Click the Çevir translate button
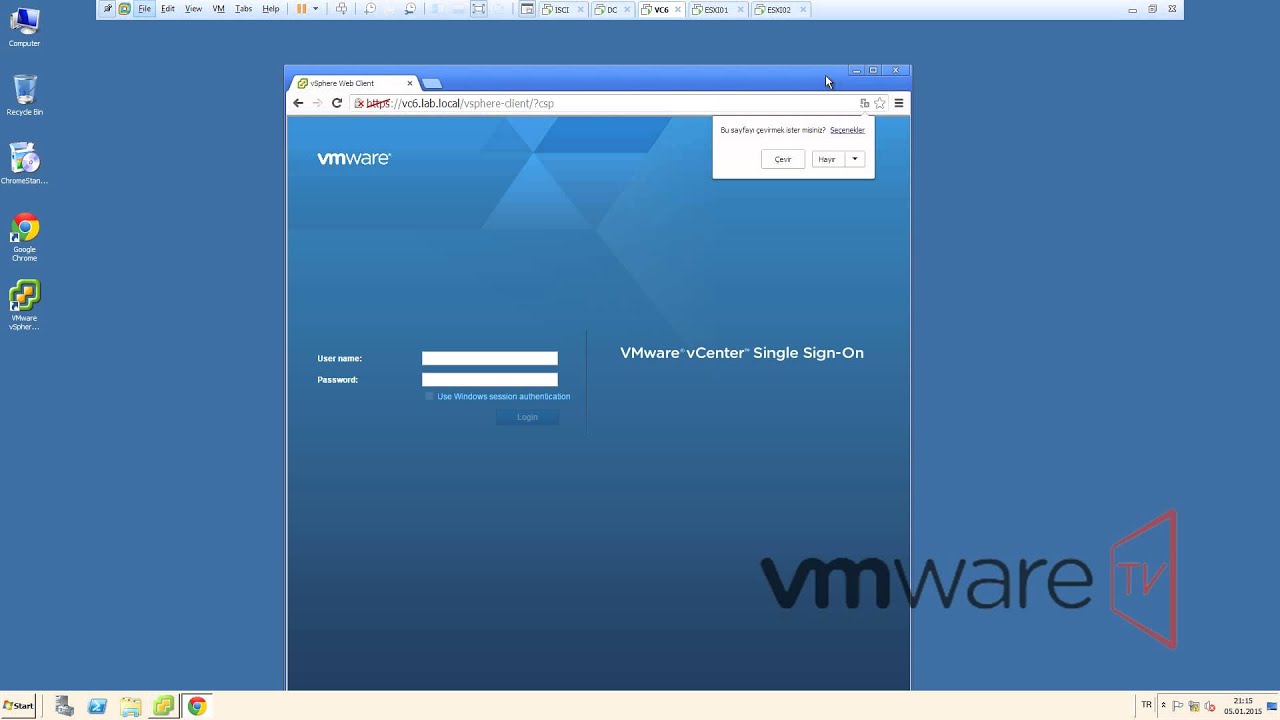The width and height of the screenshot is (1280, 720). [x=783, y=159]
